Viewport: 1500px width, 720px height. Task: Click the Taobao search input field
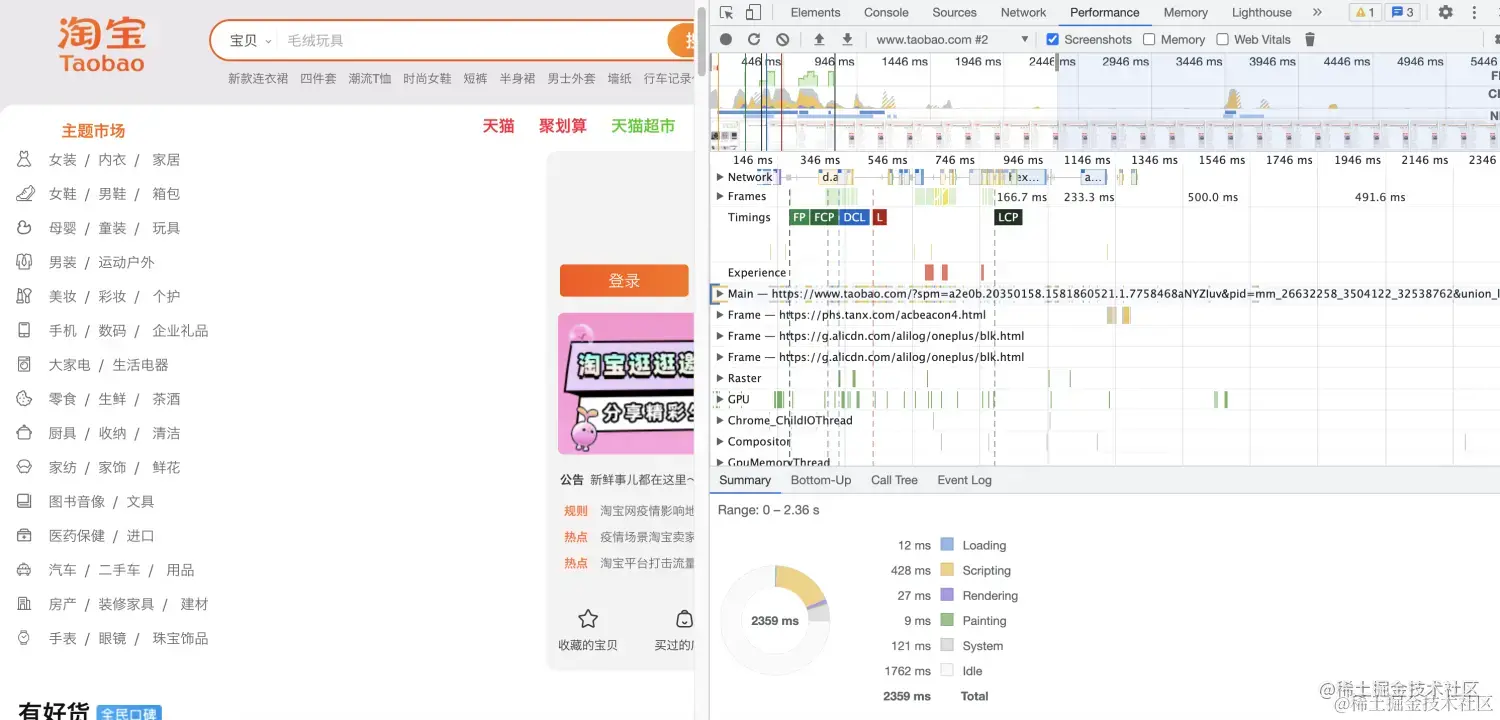pos(475,41)
